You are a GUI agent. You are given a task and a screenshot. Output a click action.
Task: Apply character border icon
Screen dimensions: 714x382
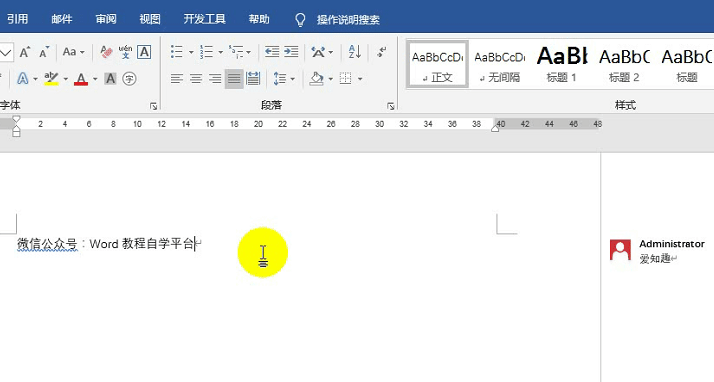coord(144,52)
